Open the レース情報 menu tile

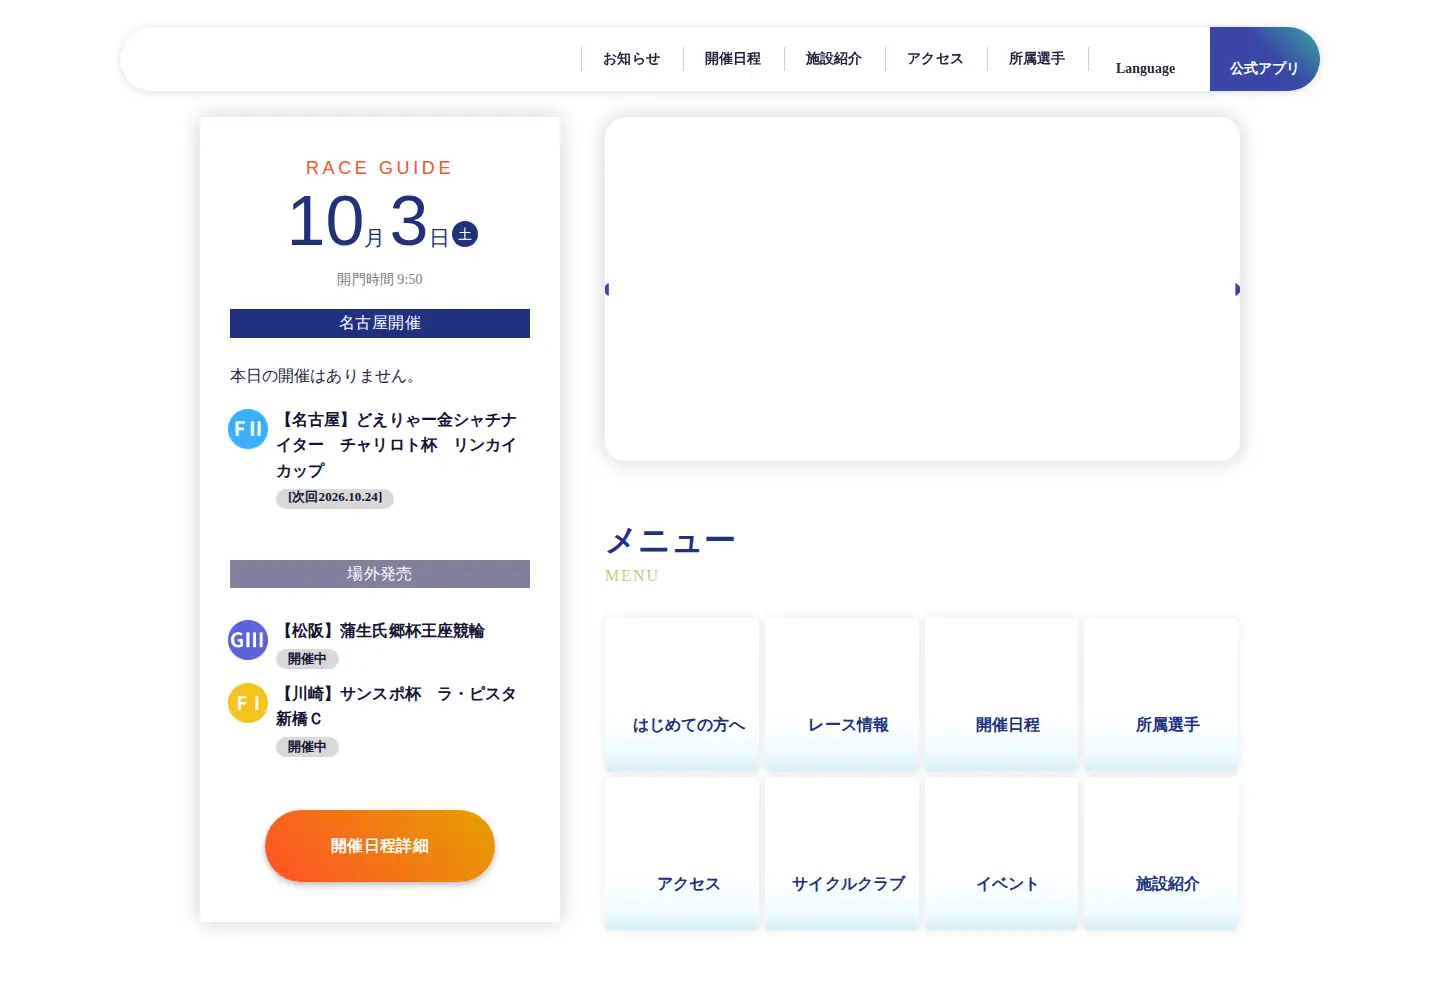tap(842, 694)
